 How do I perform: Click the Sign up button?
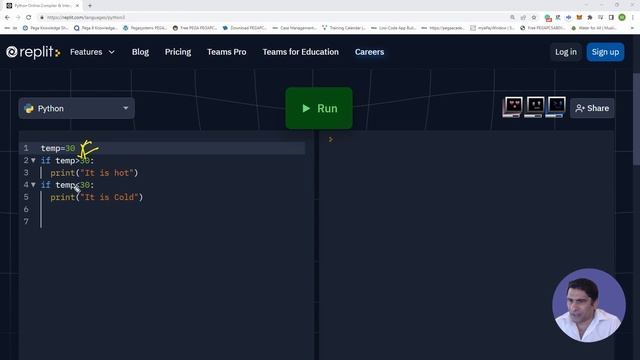point(605,52)
